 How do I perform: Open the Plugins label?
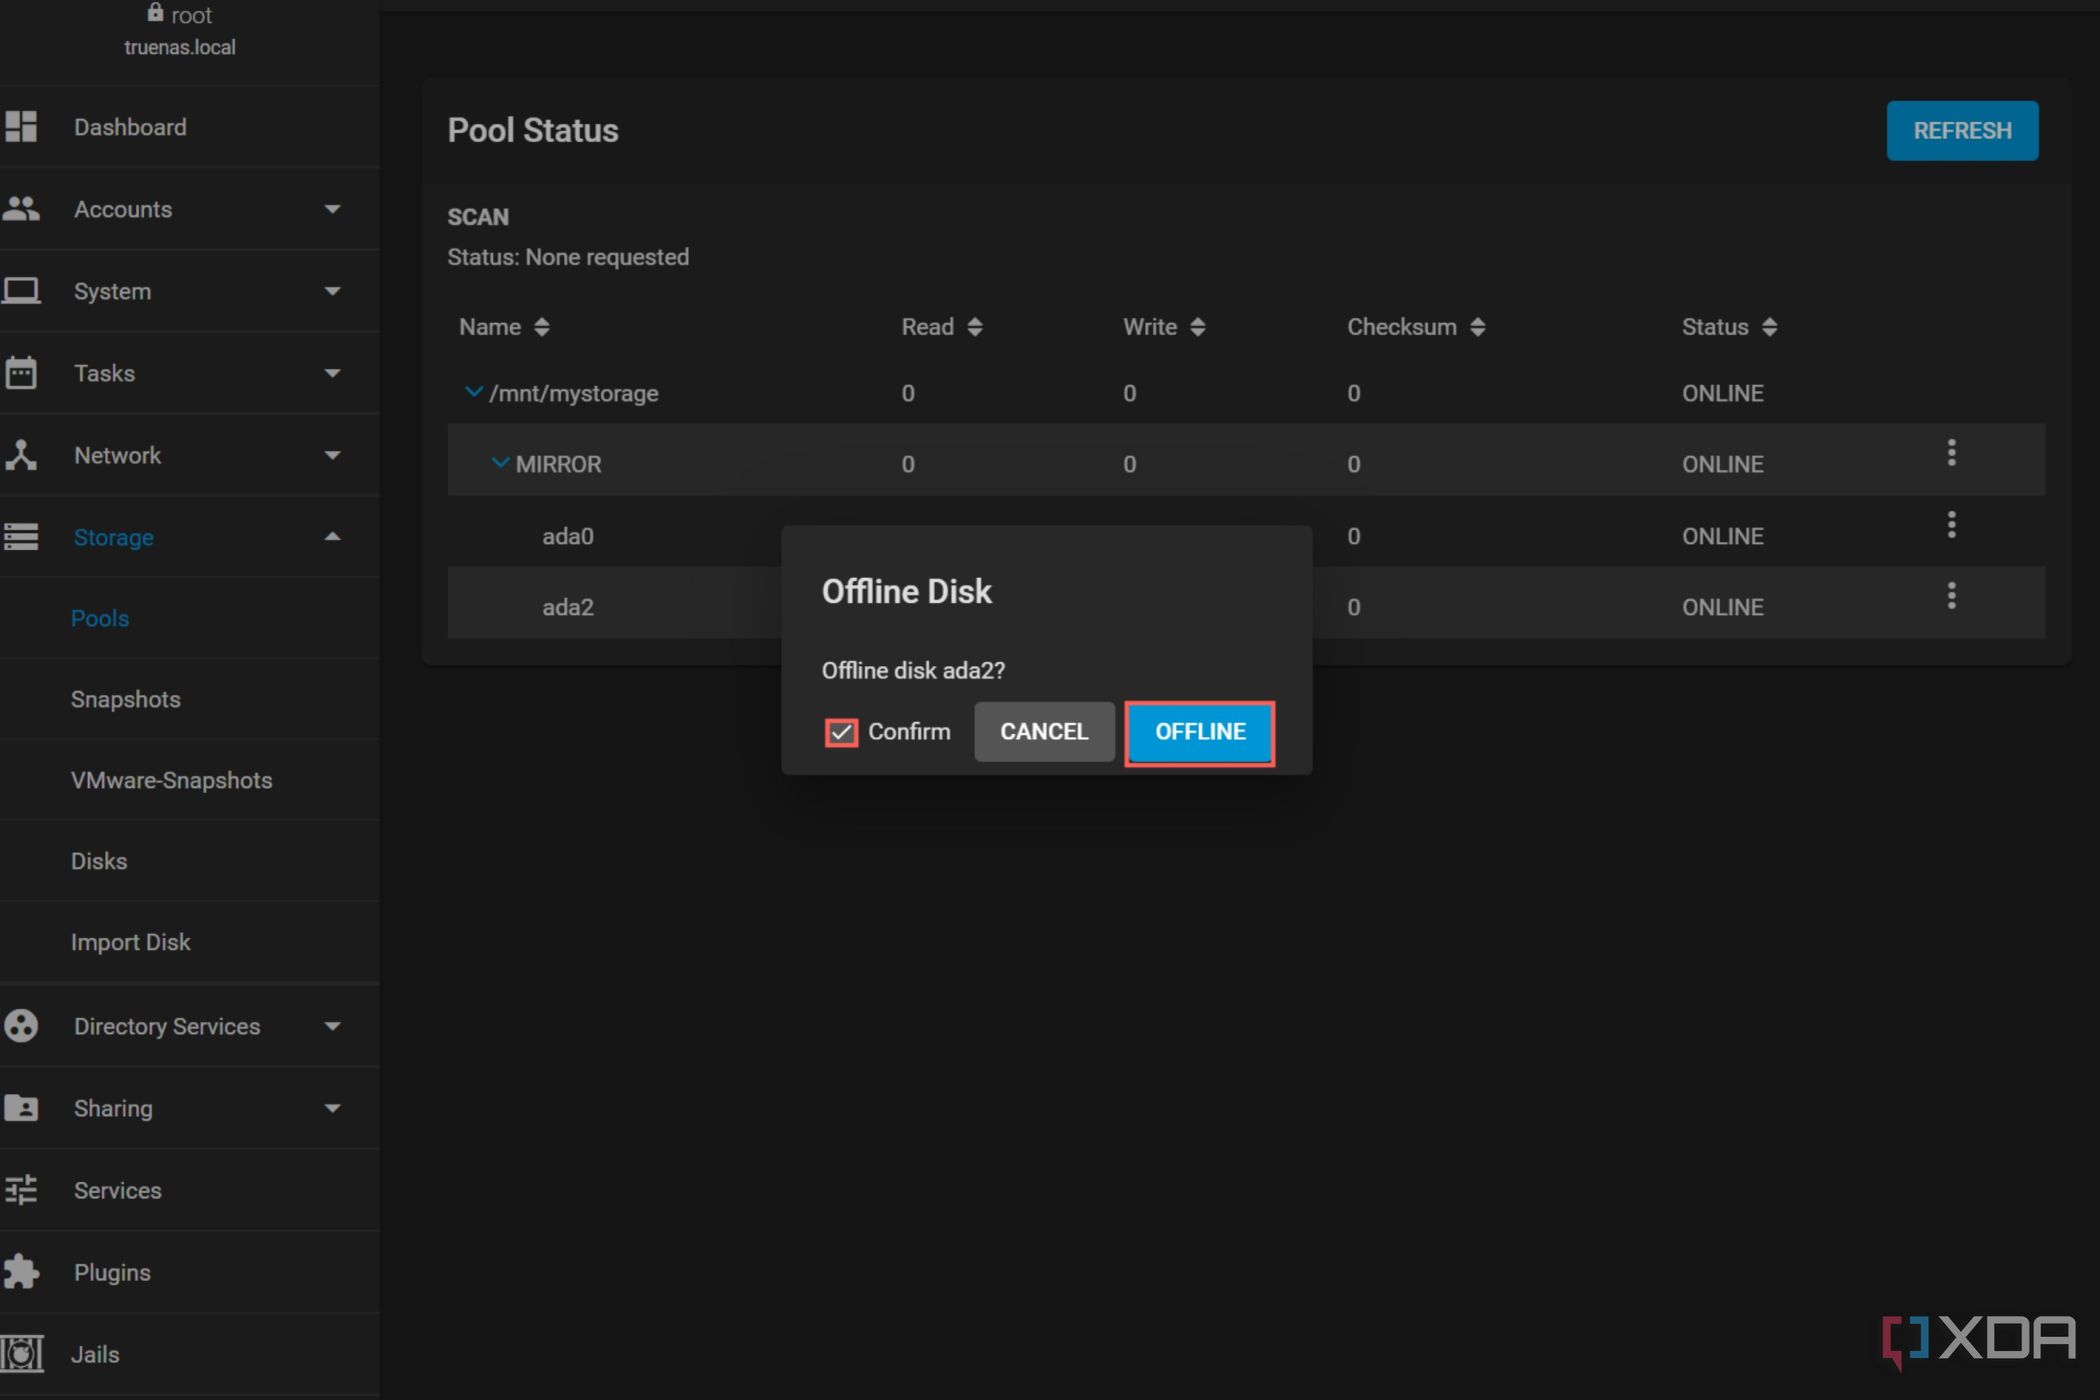click(x=112, y=1272)
